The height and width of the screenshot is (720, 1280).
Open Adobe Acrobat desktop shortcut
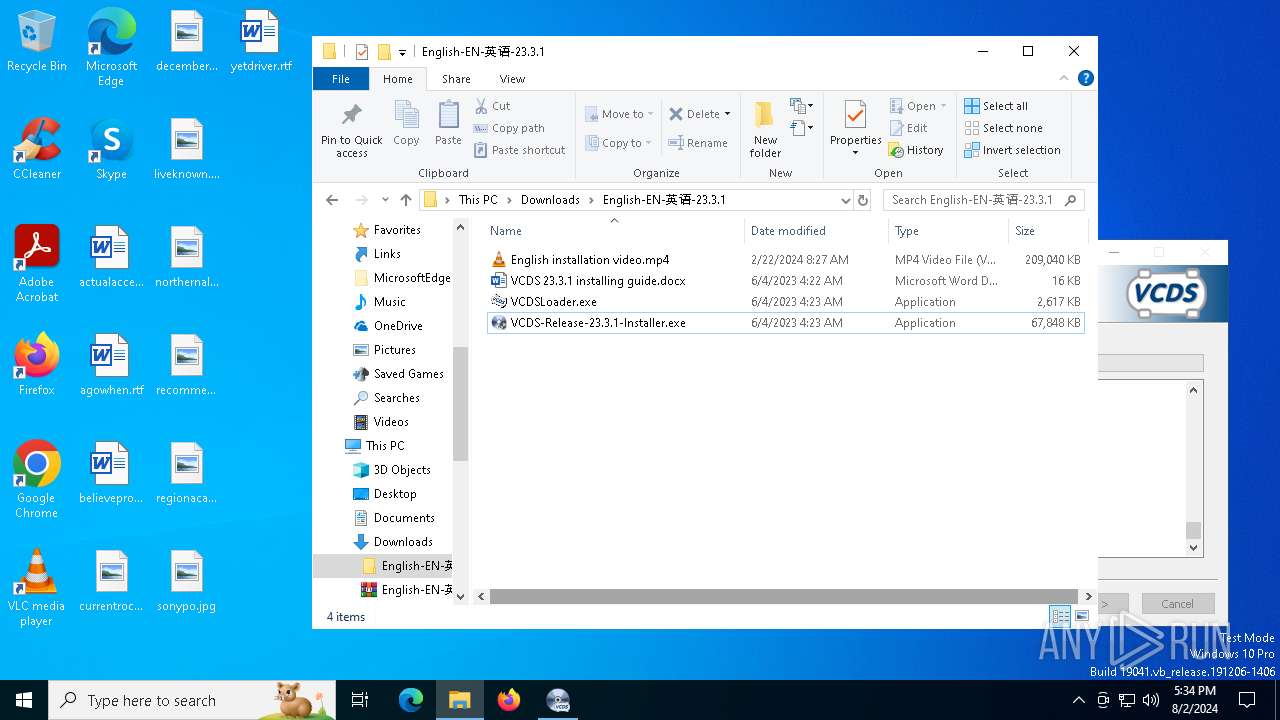click(37, 264)
